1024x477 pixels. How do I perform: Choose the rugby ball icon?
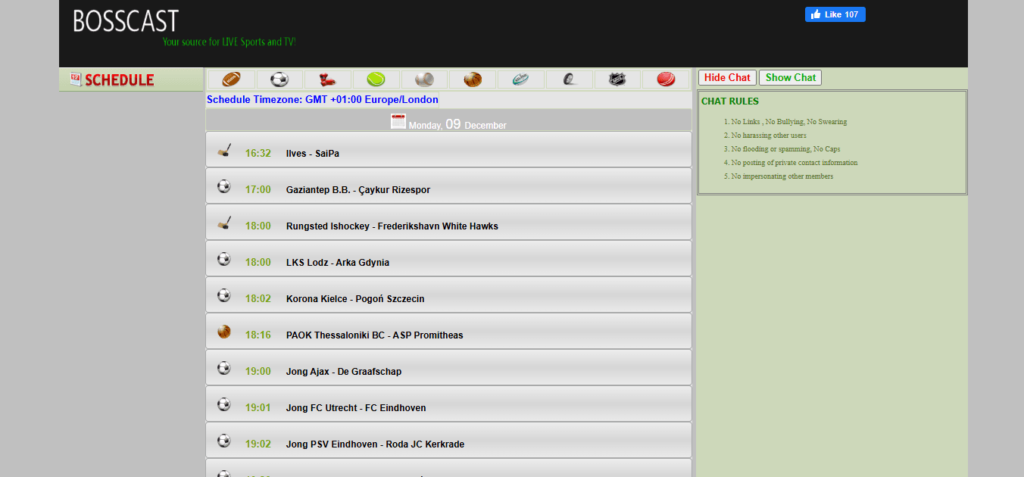(520, 79)
